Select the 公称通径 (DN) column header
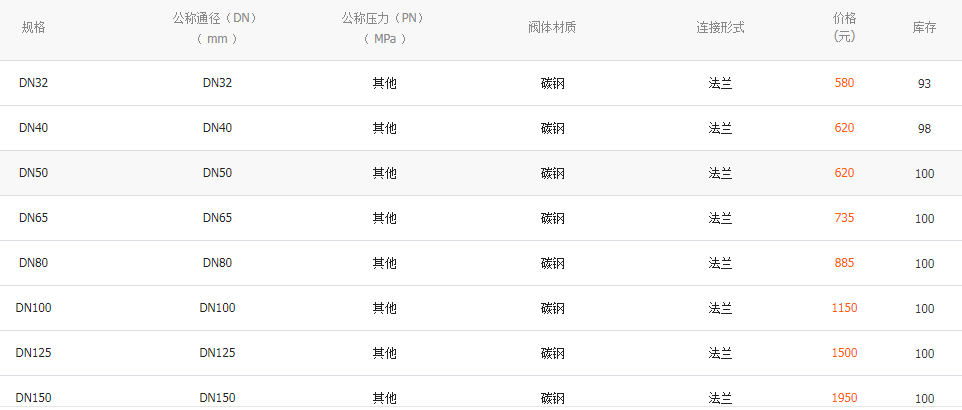The image size is (962, 410). pyautogui.click(x=217, y=28)
